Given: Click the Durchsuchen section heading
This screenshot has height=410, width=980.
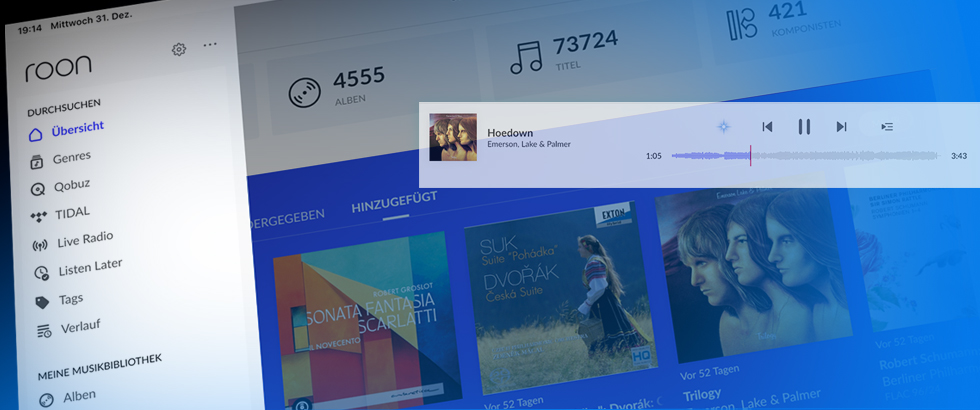Looking at the screenshot, I should click(x=64, y=108).
